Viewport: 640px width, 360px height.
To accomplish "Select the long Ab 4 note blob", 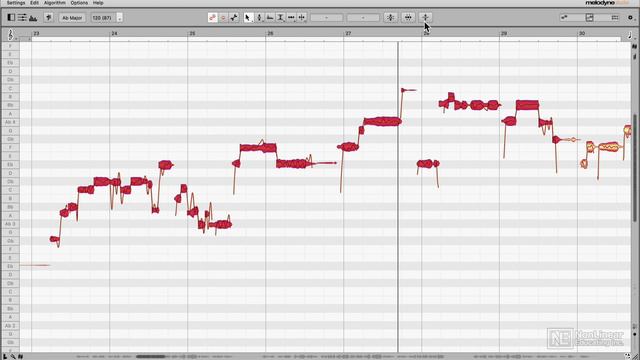I will pyautogui.click(x=382, y=121).
